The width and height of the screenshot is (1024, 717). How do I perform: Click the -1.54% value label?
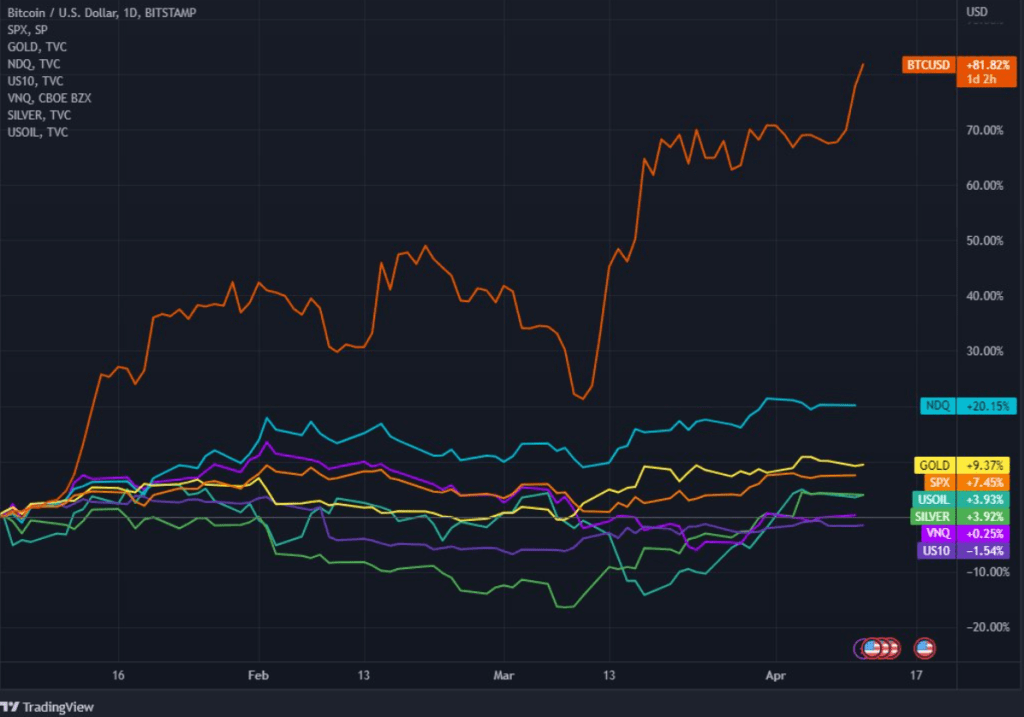click(984, 550)
